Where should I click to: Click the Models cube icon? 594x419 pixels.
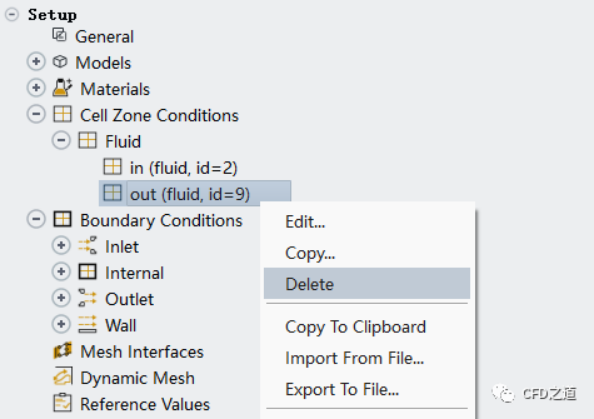pyautogui.click(x=60, y=61)
